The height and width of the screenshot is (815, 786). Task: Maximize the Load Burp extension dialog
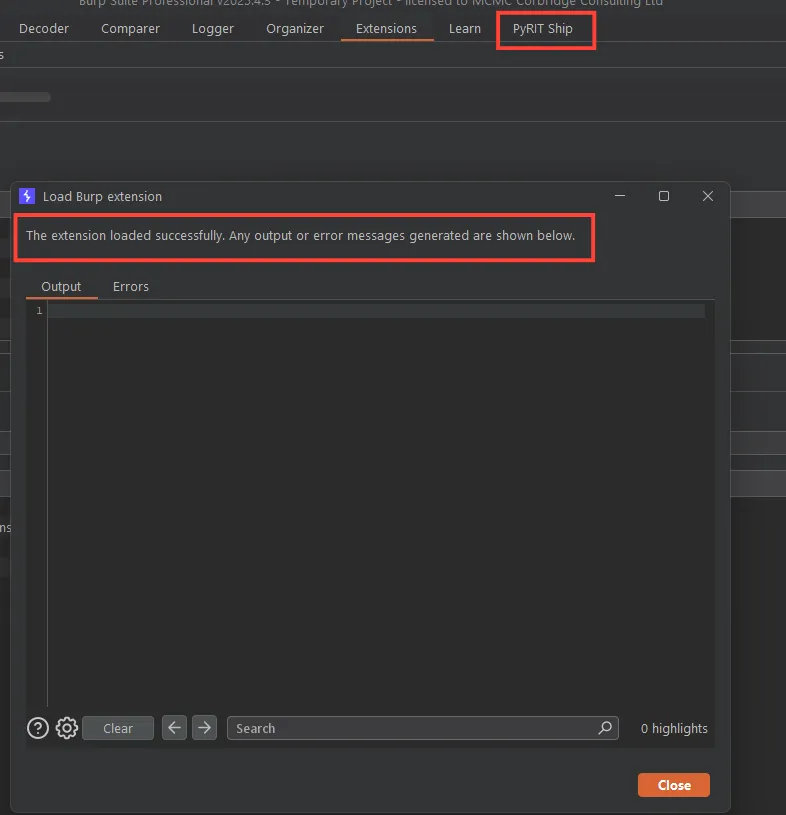[664, 196]
